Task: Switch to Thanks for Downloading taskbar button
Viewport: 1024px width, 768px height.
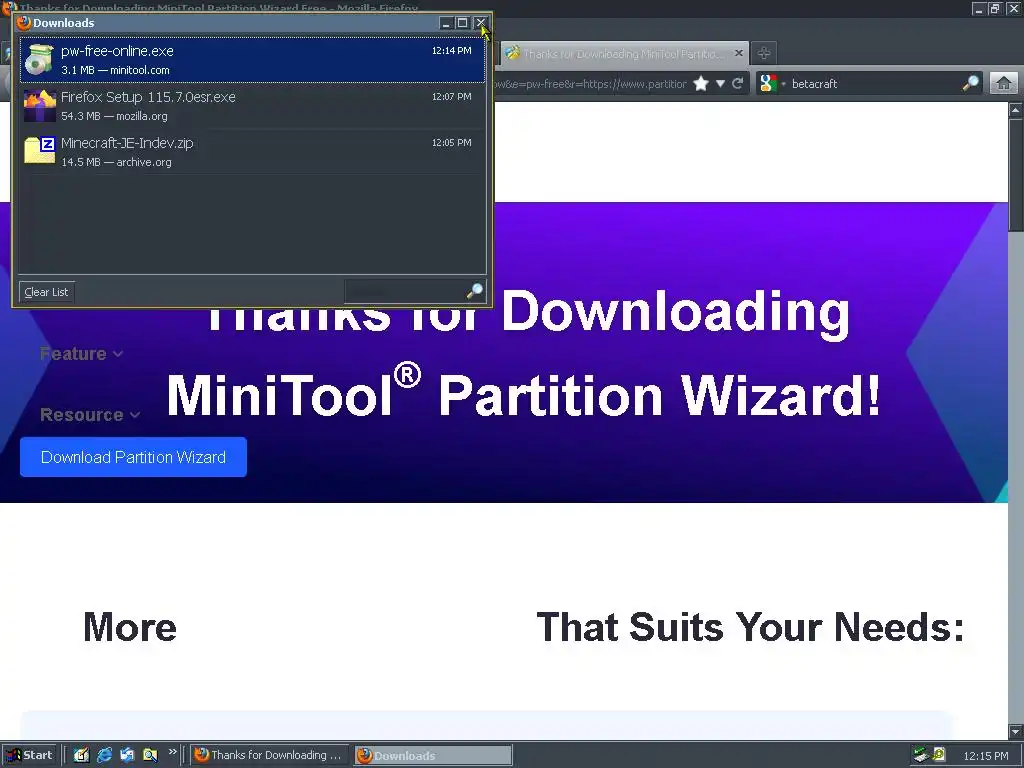Action: [270, 755]
